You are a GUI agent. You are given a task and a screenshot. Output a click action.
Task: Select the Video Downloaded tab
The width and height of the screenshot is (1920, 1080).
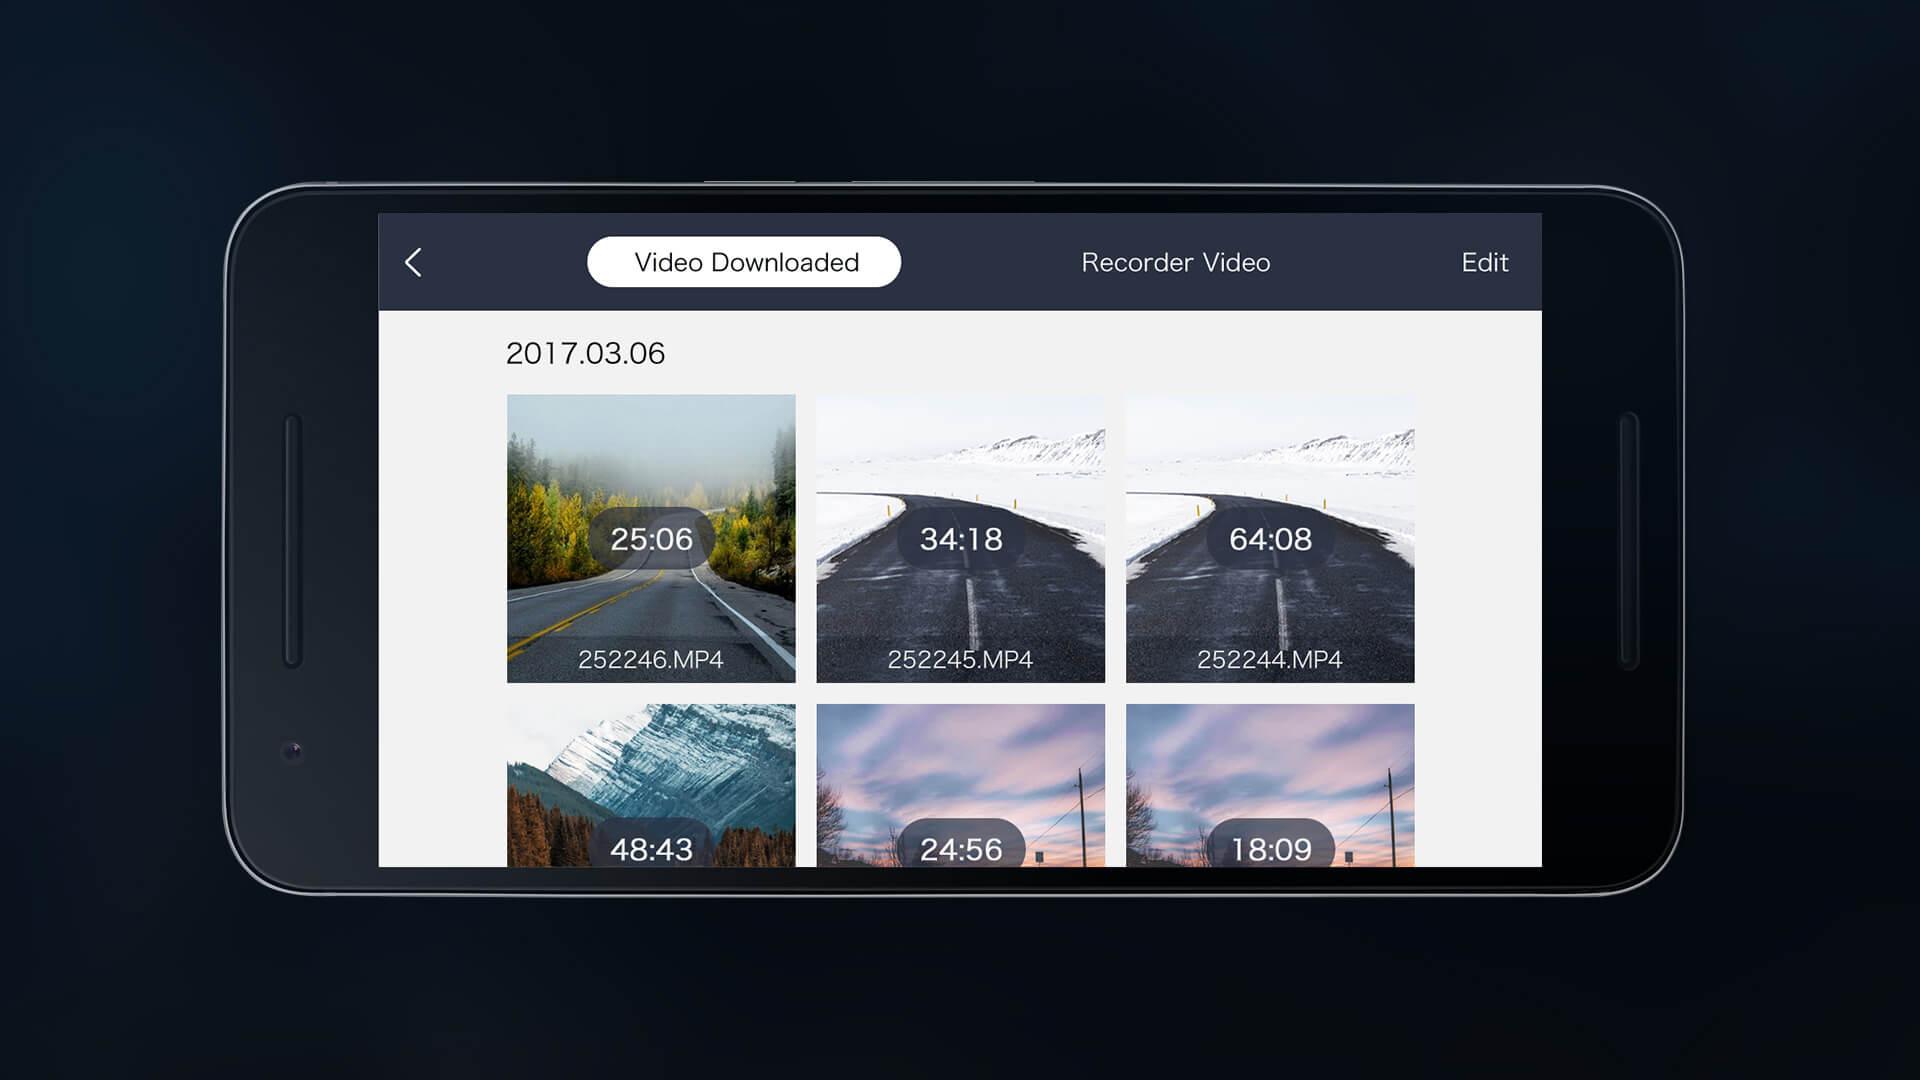point(744,262)
